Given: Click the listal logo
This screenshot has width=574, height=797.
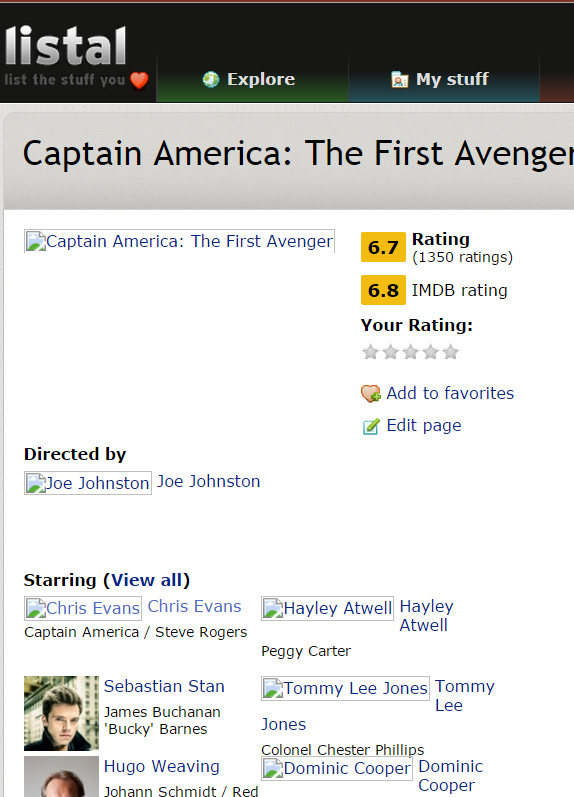Looking at the screenshot, I should 66,46.
